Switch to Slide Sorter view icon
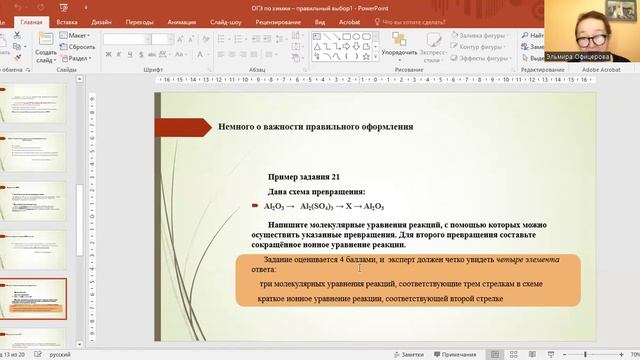The height and width of the screenshot is (360, 640). (x=513, y=354)
